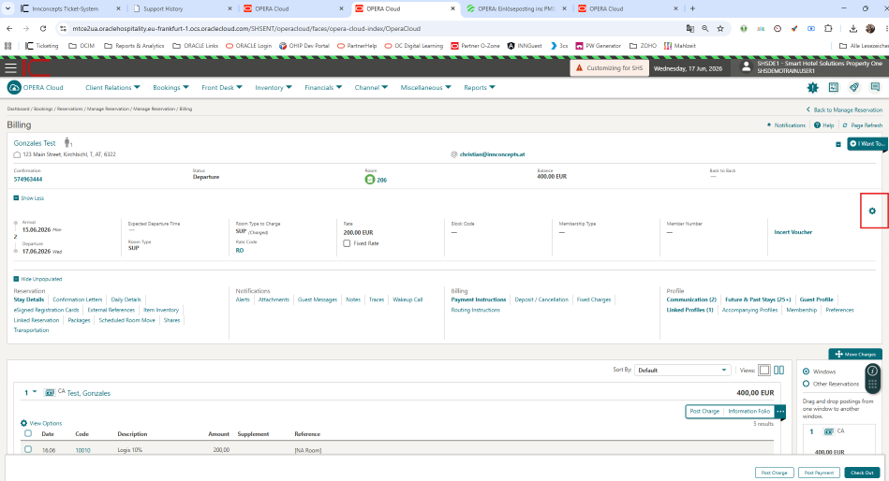Click the RO rate code link
This screenshot has height=481, width=889.
239,250
